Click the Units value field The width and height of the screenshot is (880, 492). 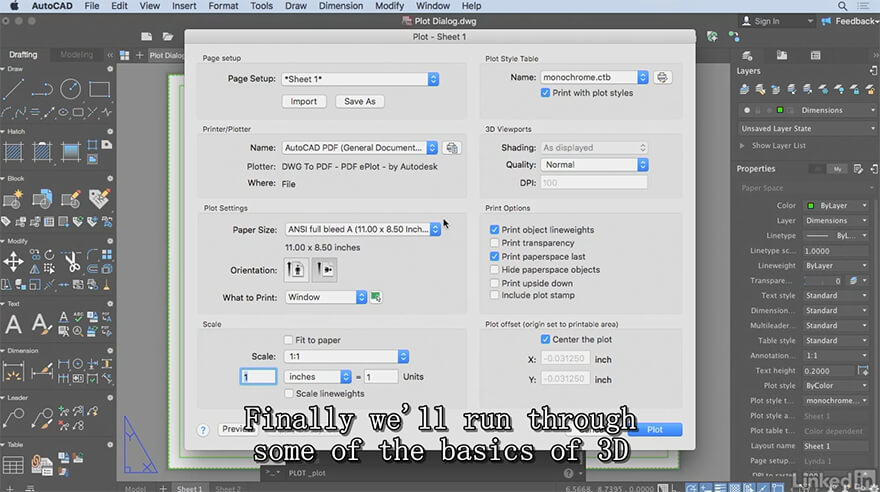381,377
